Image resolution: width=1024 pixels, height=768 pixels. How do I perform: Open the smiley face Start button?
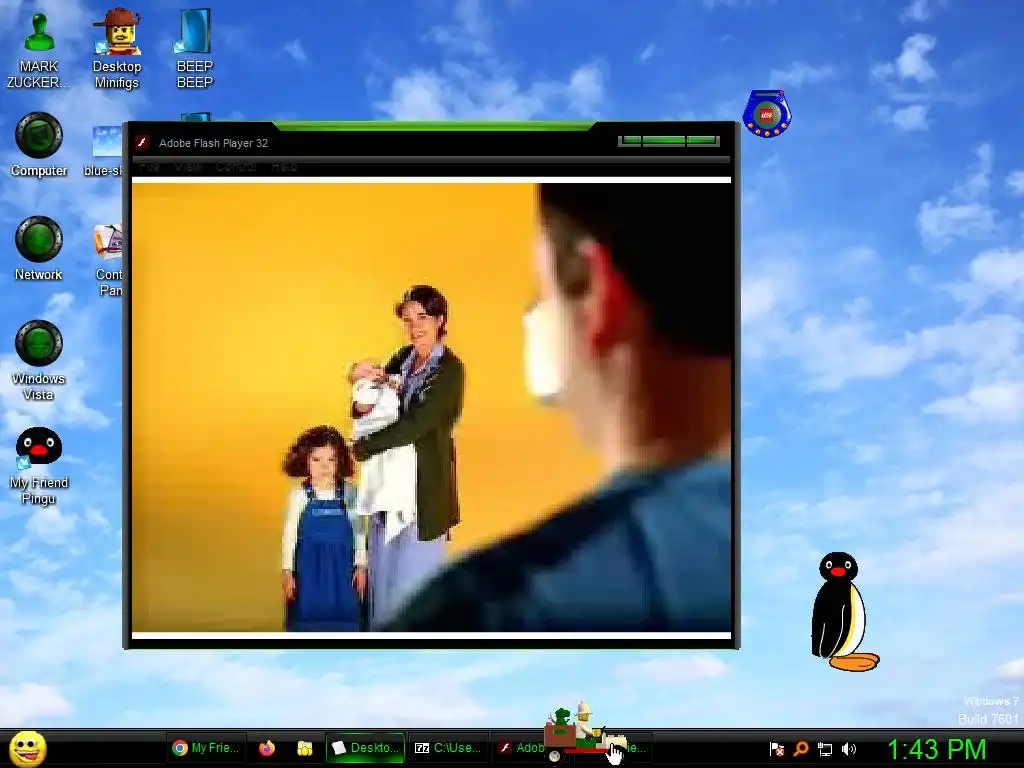click(27, 749)
